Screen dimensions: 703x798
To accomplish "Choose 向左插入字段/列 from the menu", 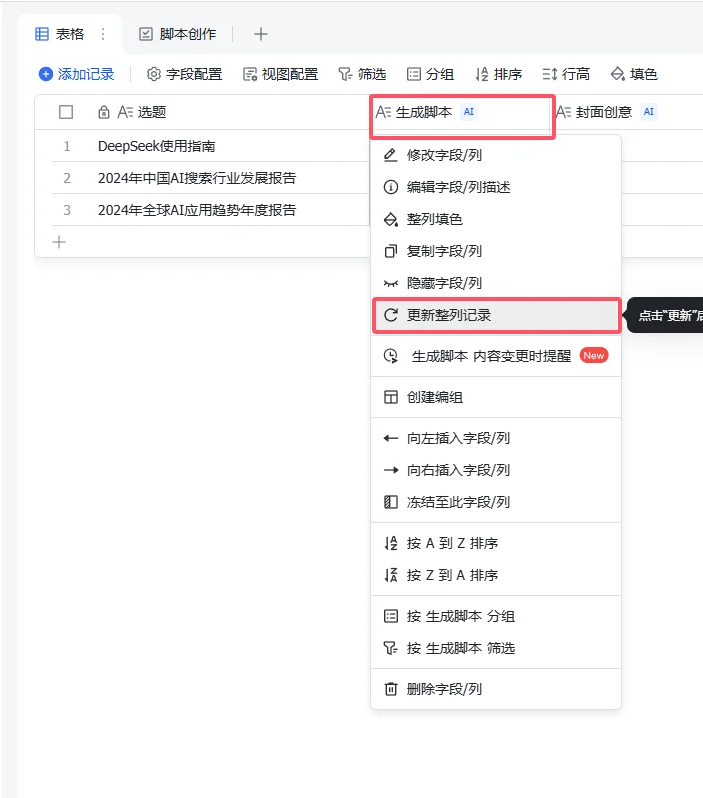I will (496, 438).
